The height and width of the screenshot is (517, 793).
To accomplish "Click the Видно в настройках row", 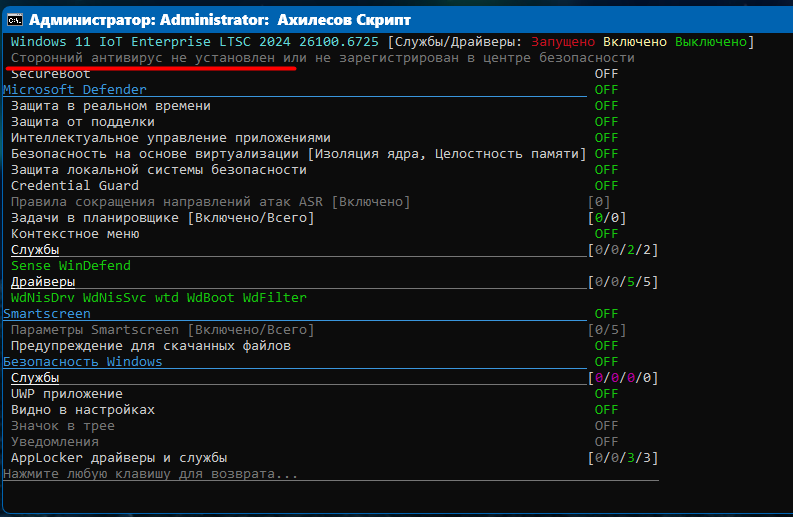I will (x=83, y=410).
